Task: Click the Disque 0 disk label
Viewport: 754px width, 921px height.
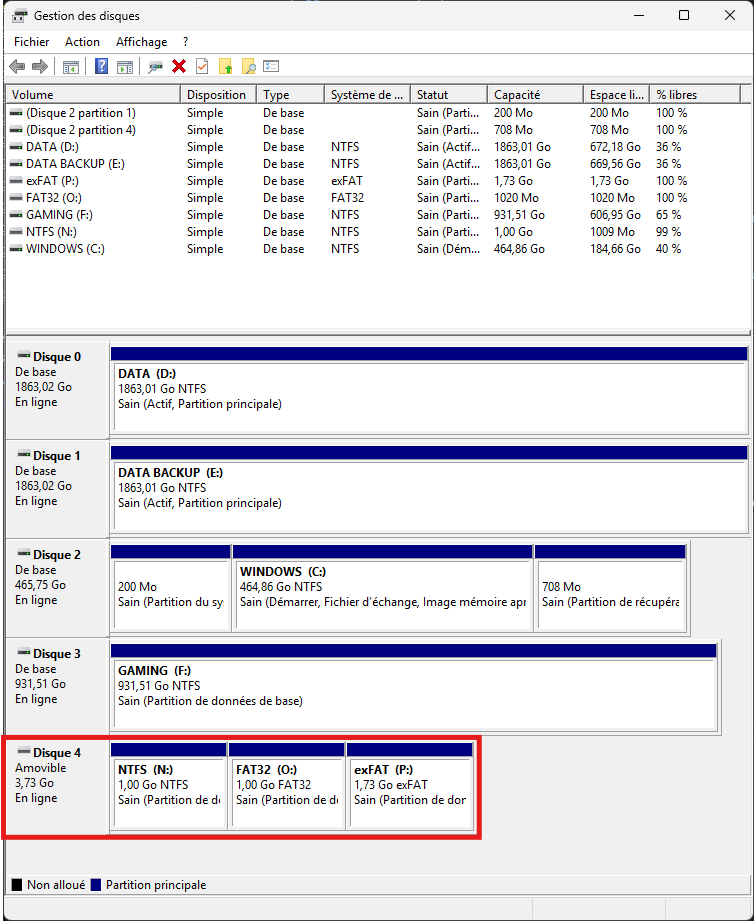Action: [57, 357]
